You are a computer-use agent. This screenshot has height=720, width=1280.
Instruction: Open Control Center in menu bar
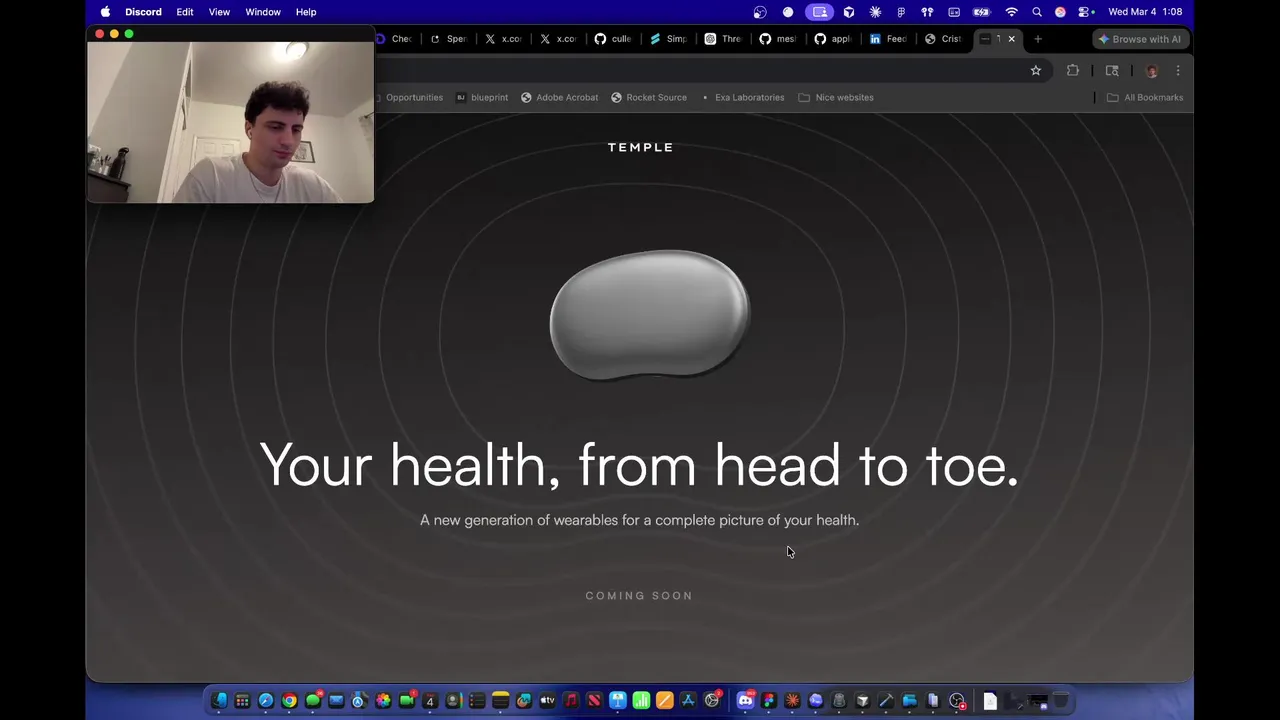(1083, 12)
